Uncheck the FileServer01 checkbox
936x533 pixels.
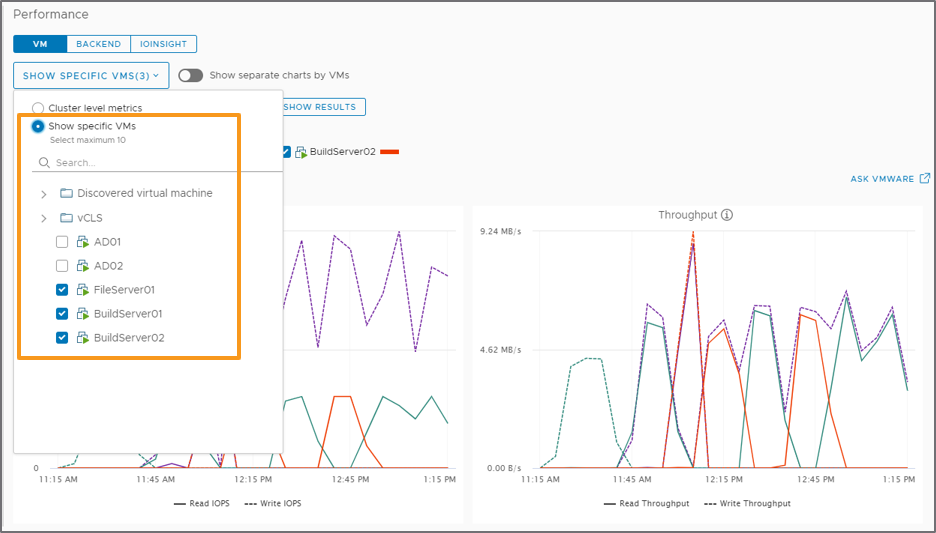click(x=62, y=290)
